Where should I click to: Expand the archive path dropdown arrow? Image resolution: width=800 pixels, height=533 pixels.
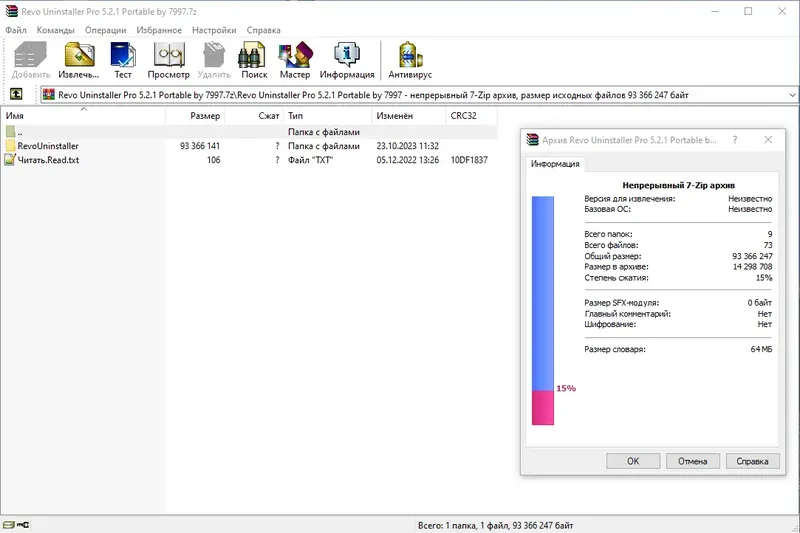pos(792,95)
